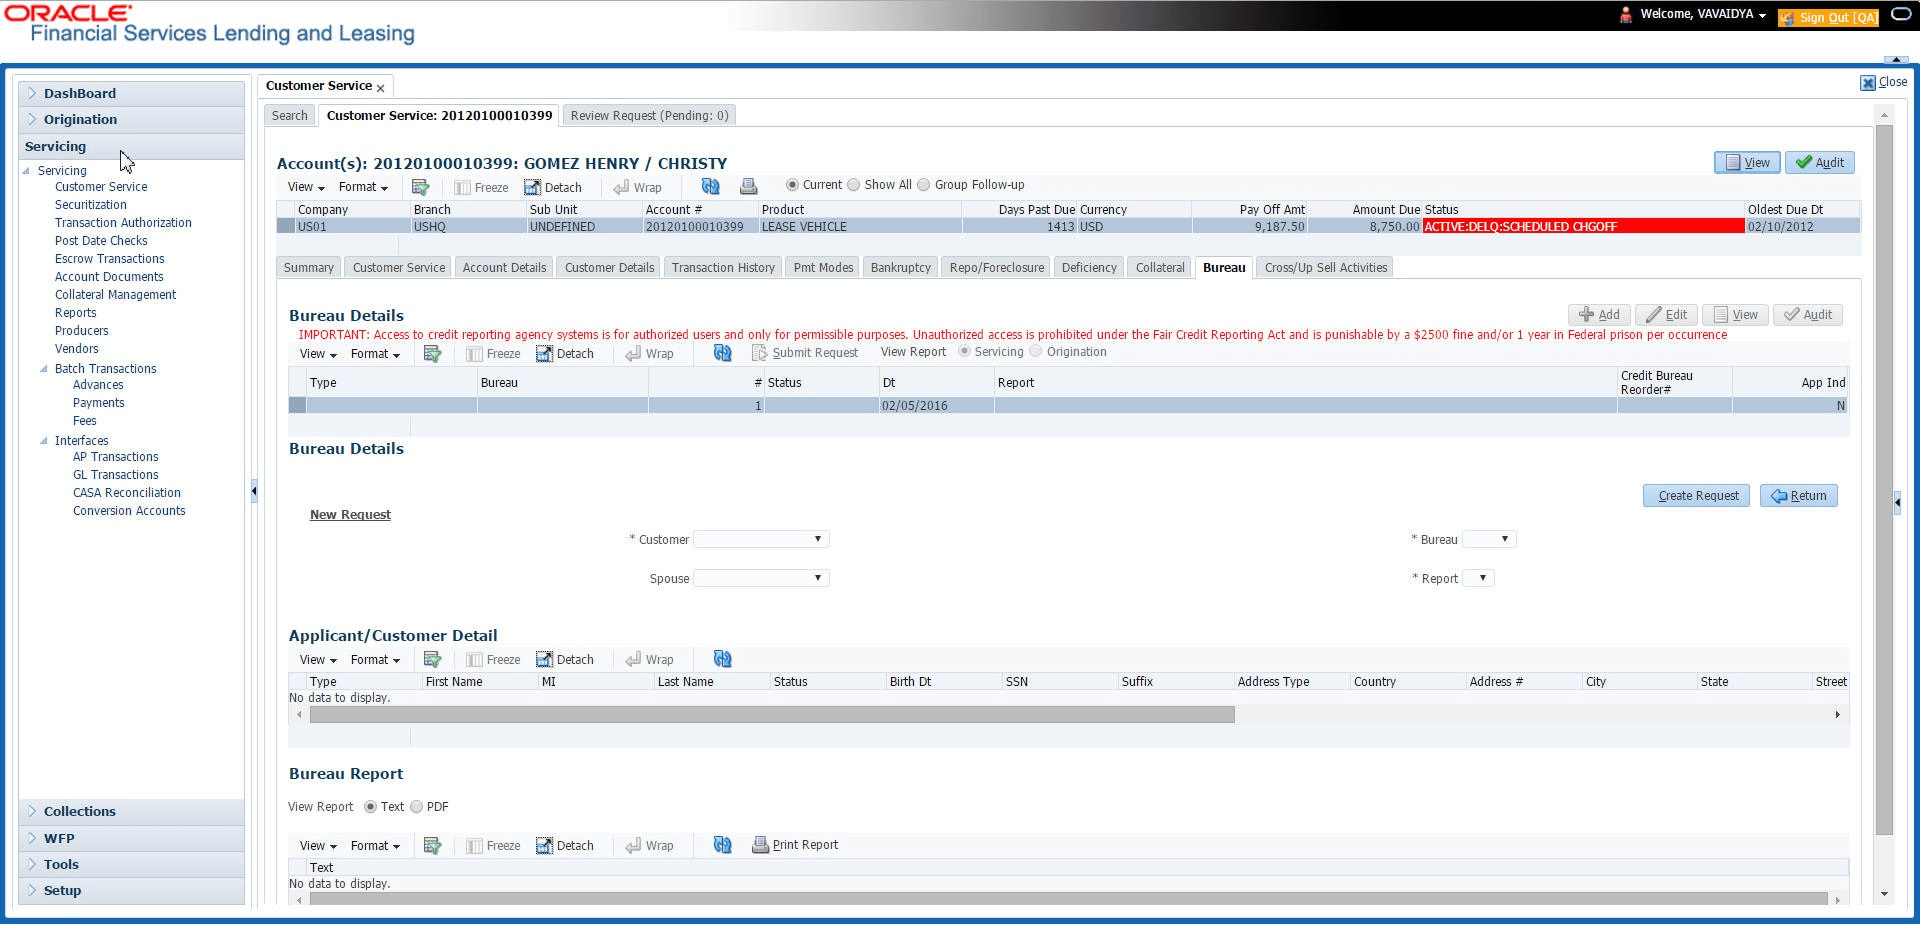Open the Customer dropdown under New Request
This screenshot has height=925, width=1920.
click(x=761, y=539)
